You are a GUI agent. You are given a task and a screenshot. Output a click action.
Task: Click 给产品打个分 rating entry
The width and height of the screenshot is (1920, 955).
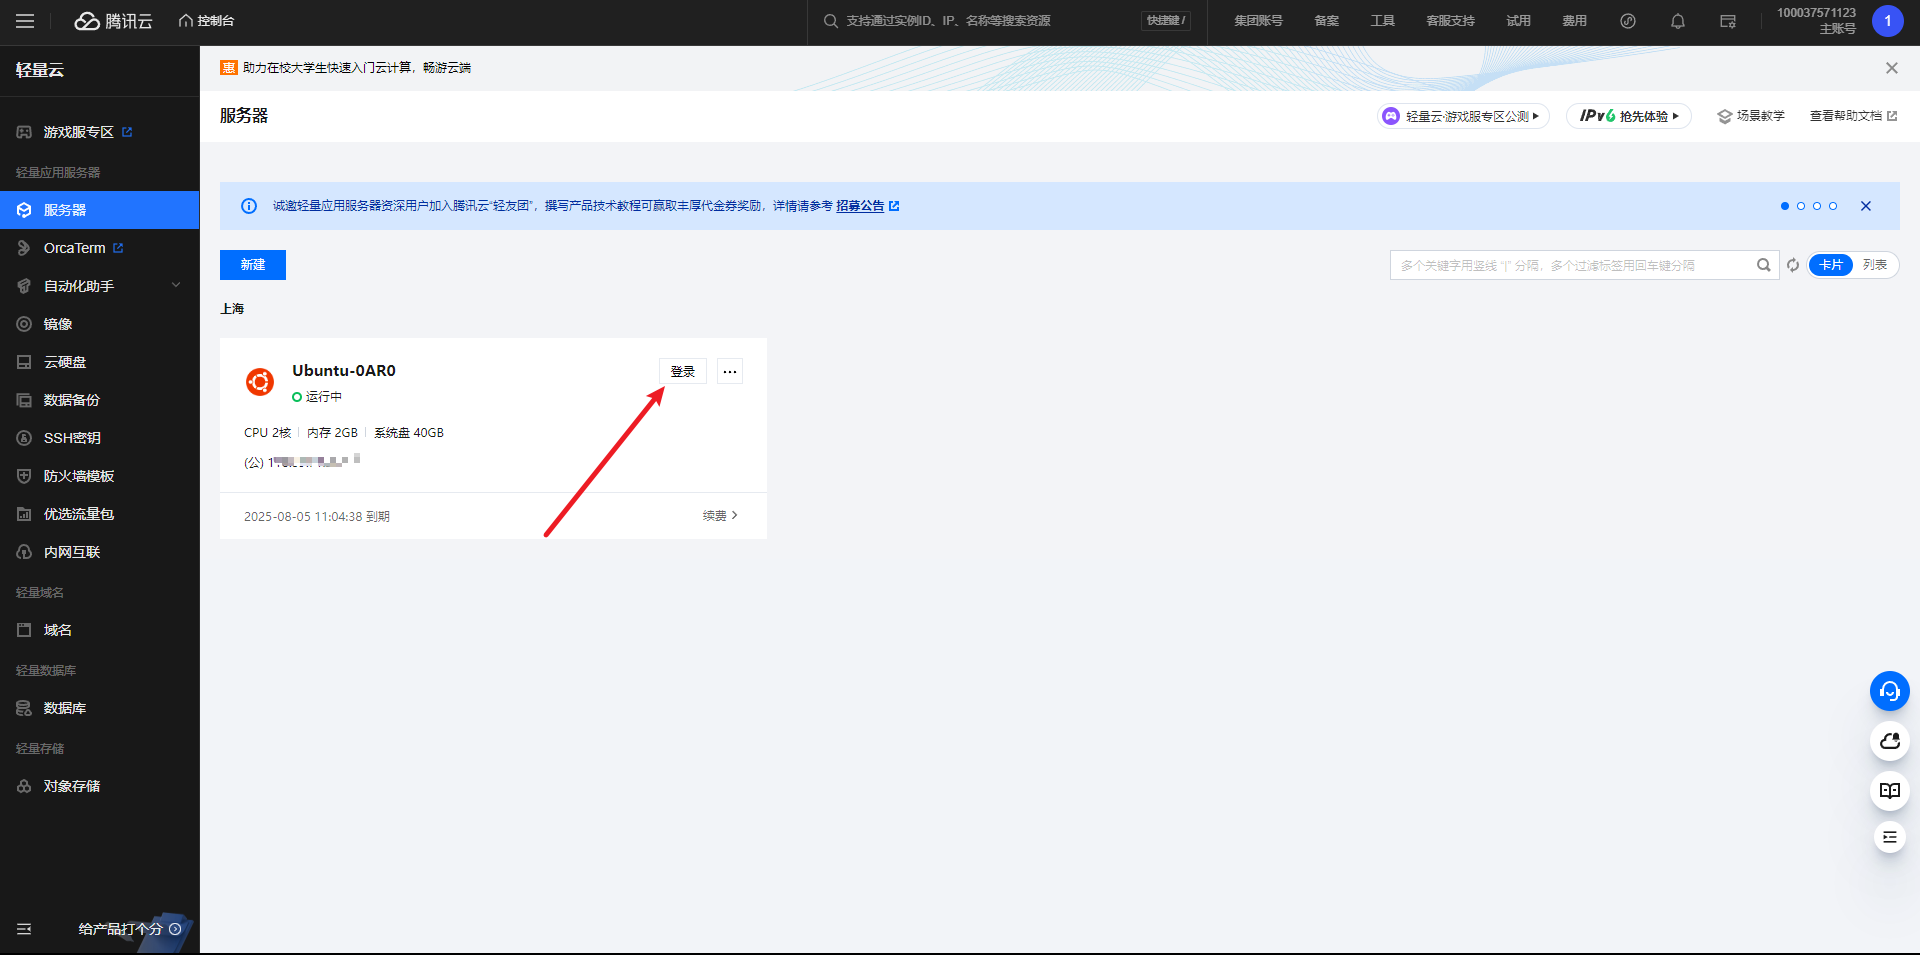tap(130, 929)
